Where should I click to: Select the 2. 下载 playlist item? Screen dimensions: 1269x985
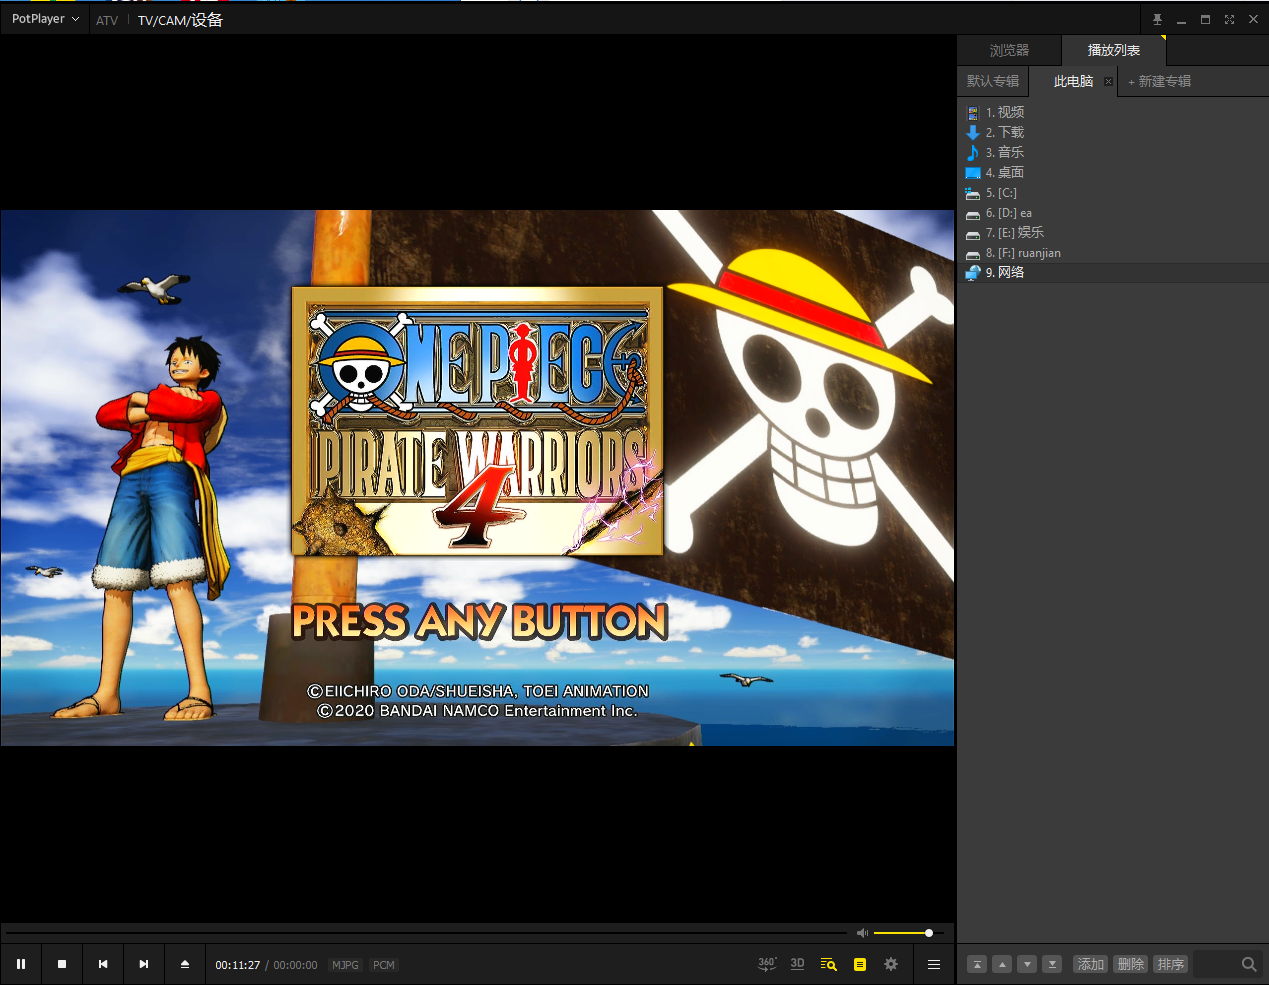click(x=1112, y=132)
